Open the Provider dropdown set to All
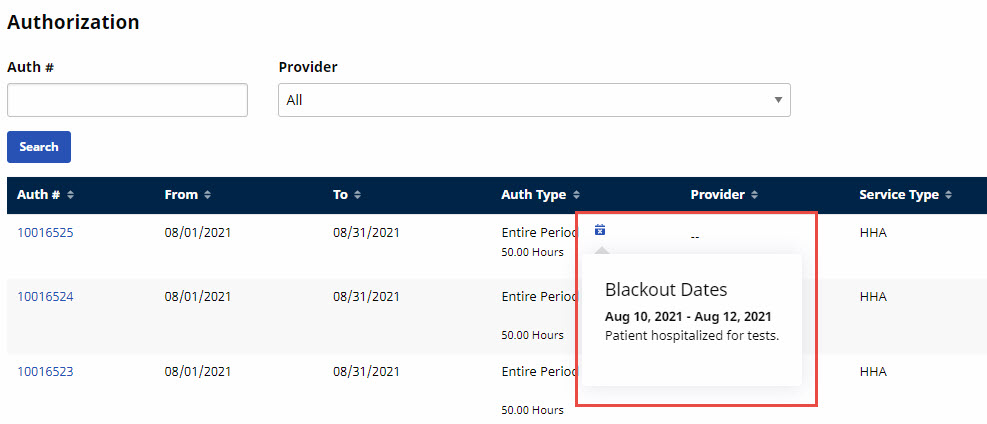 tap(534, 100)
